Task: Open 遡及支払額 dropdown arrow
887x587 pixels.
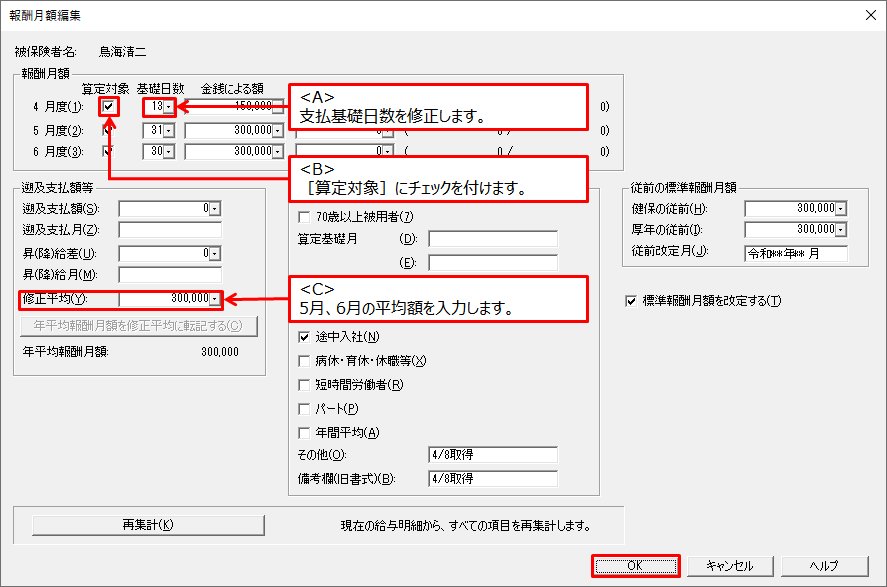Action: click(x=215, y=208)
